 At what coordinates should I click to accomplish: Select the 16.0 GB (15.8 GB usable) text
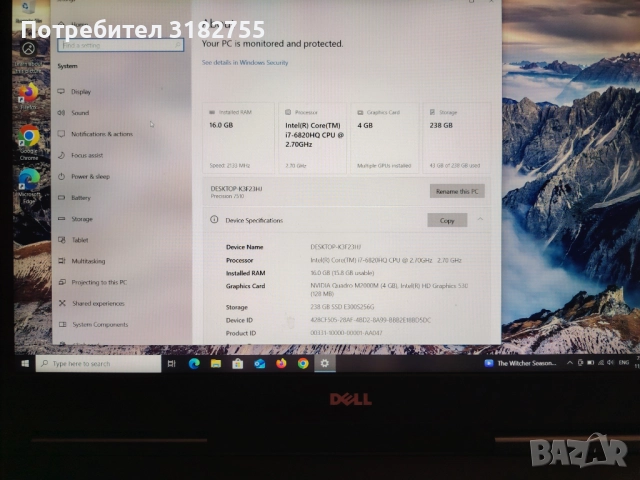pyautogui.click(x=342, y=273)
